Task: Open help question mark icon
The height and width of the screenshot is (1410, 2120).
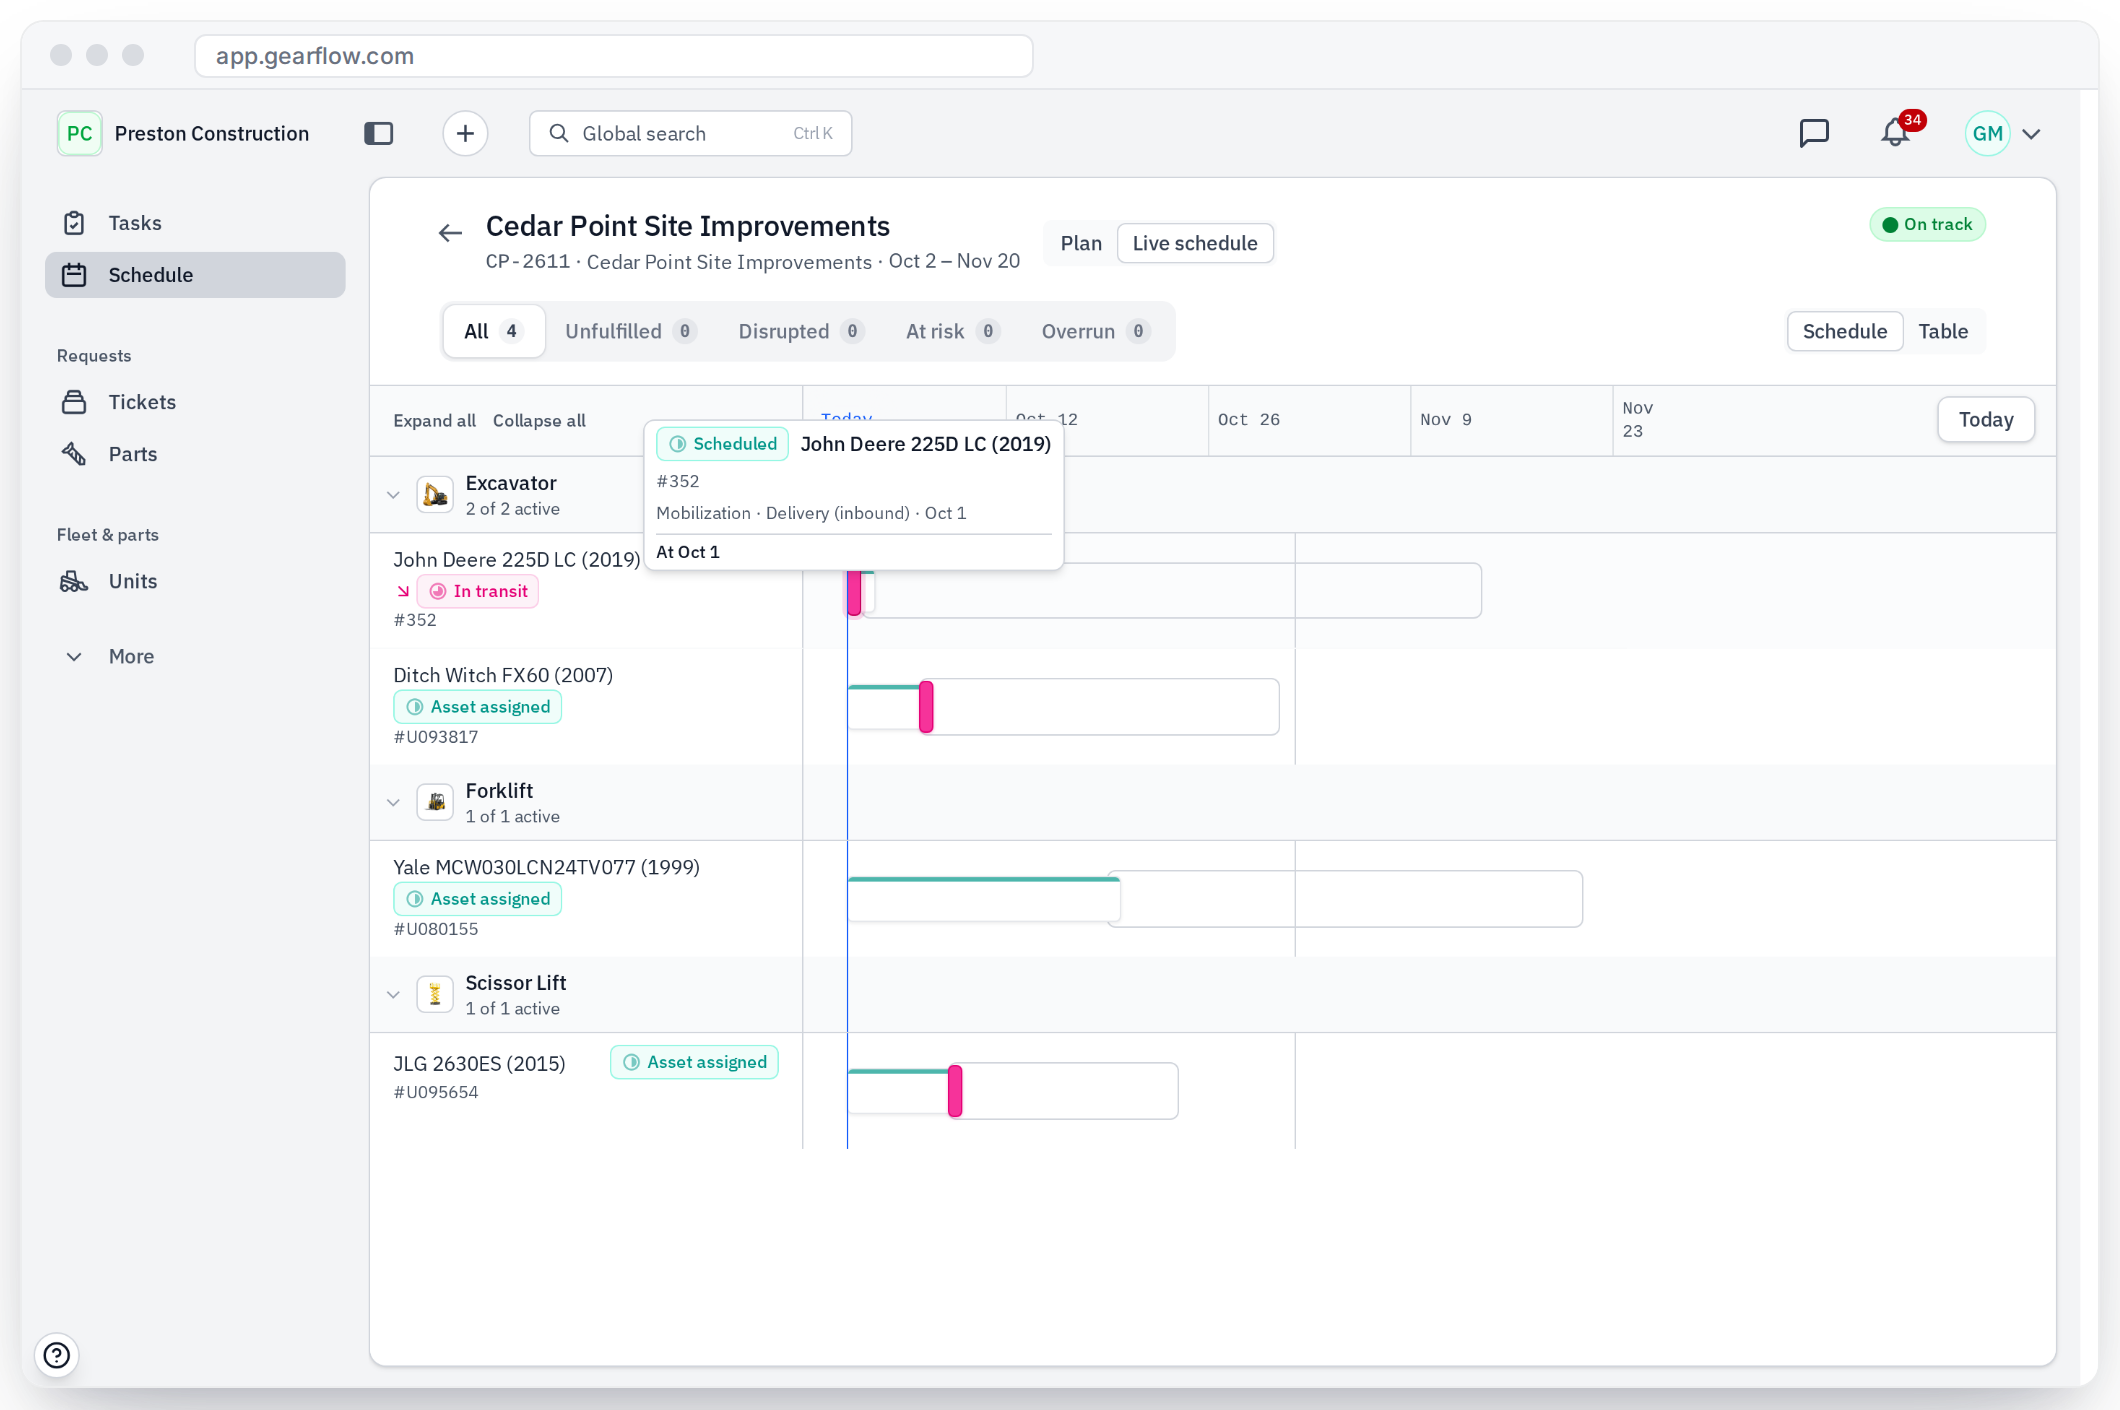Action: [x=57, y=1355]
